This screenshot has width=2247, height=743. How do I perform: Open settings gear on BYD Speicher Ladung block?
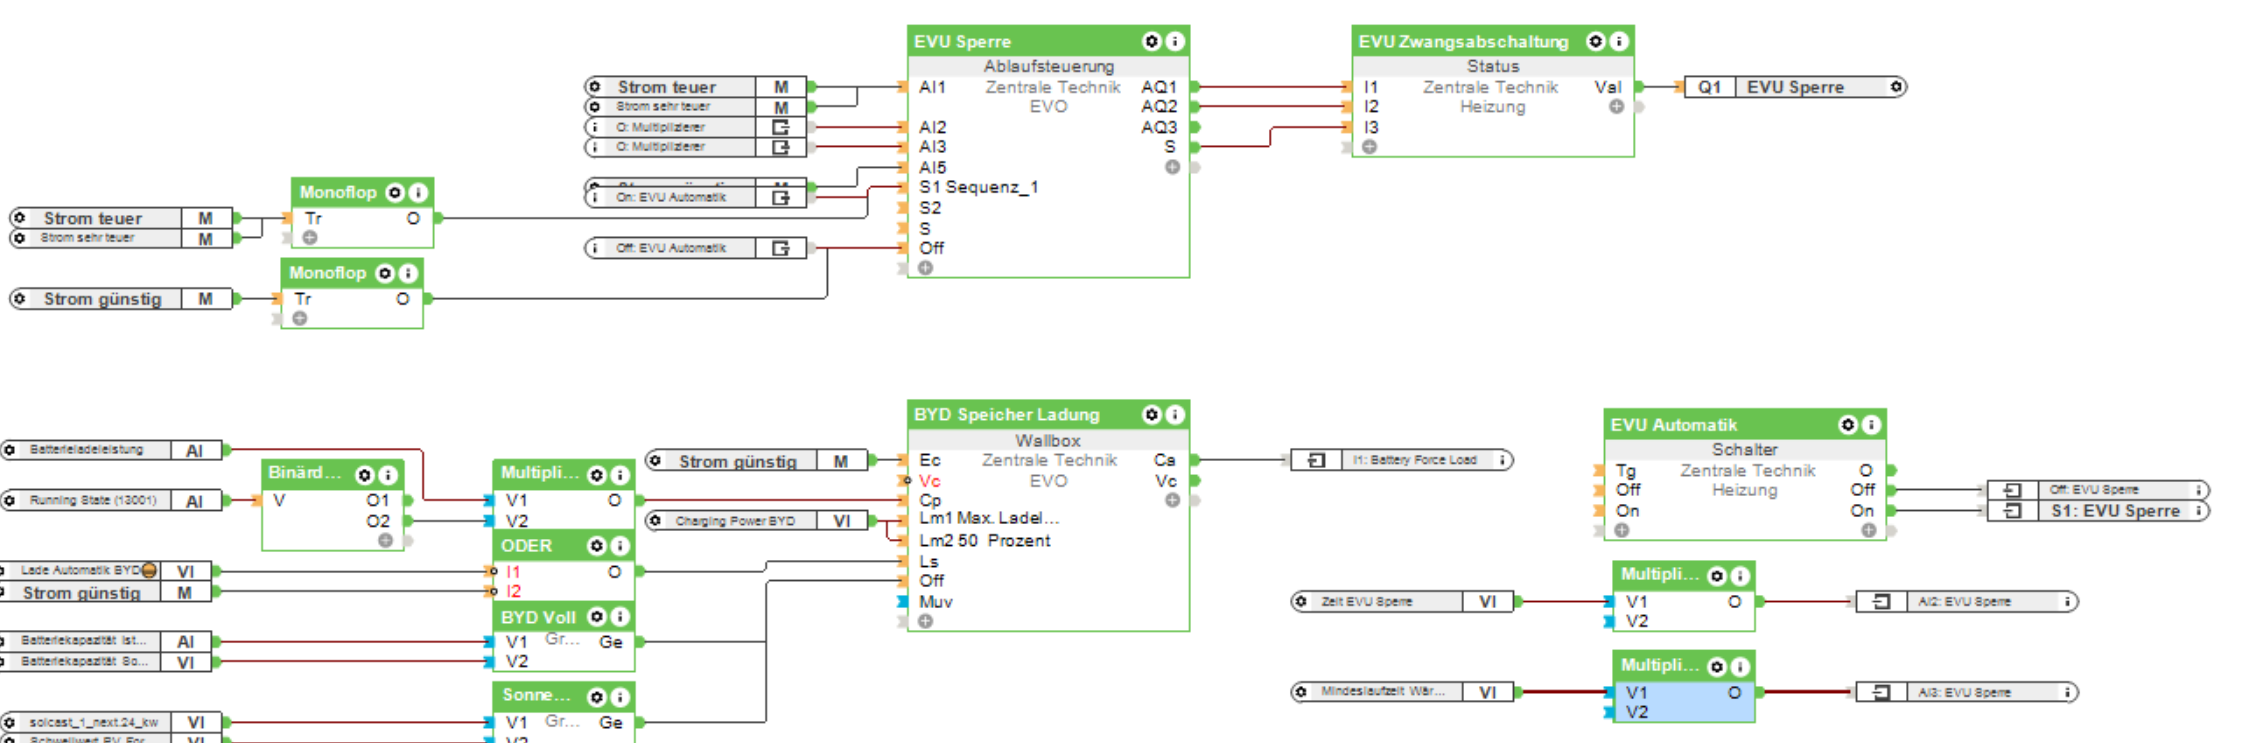(x=1152, y=414)
